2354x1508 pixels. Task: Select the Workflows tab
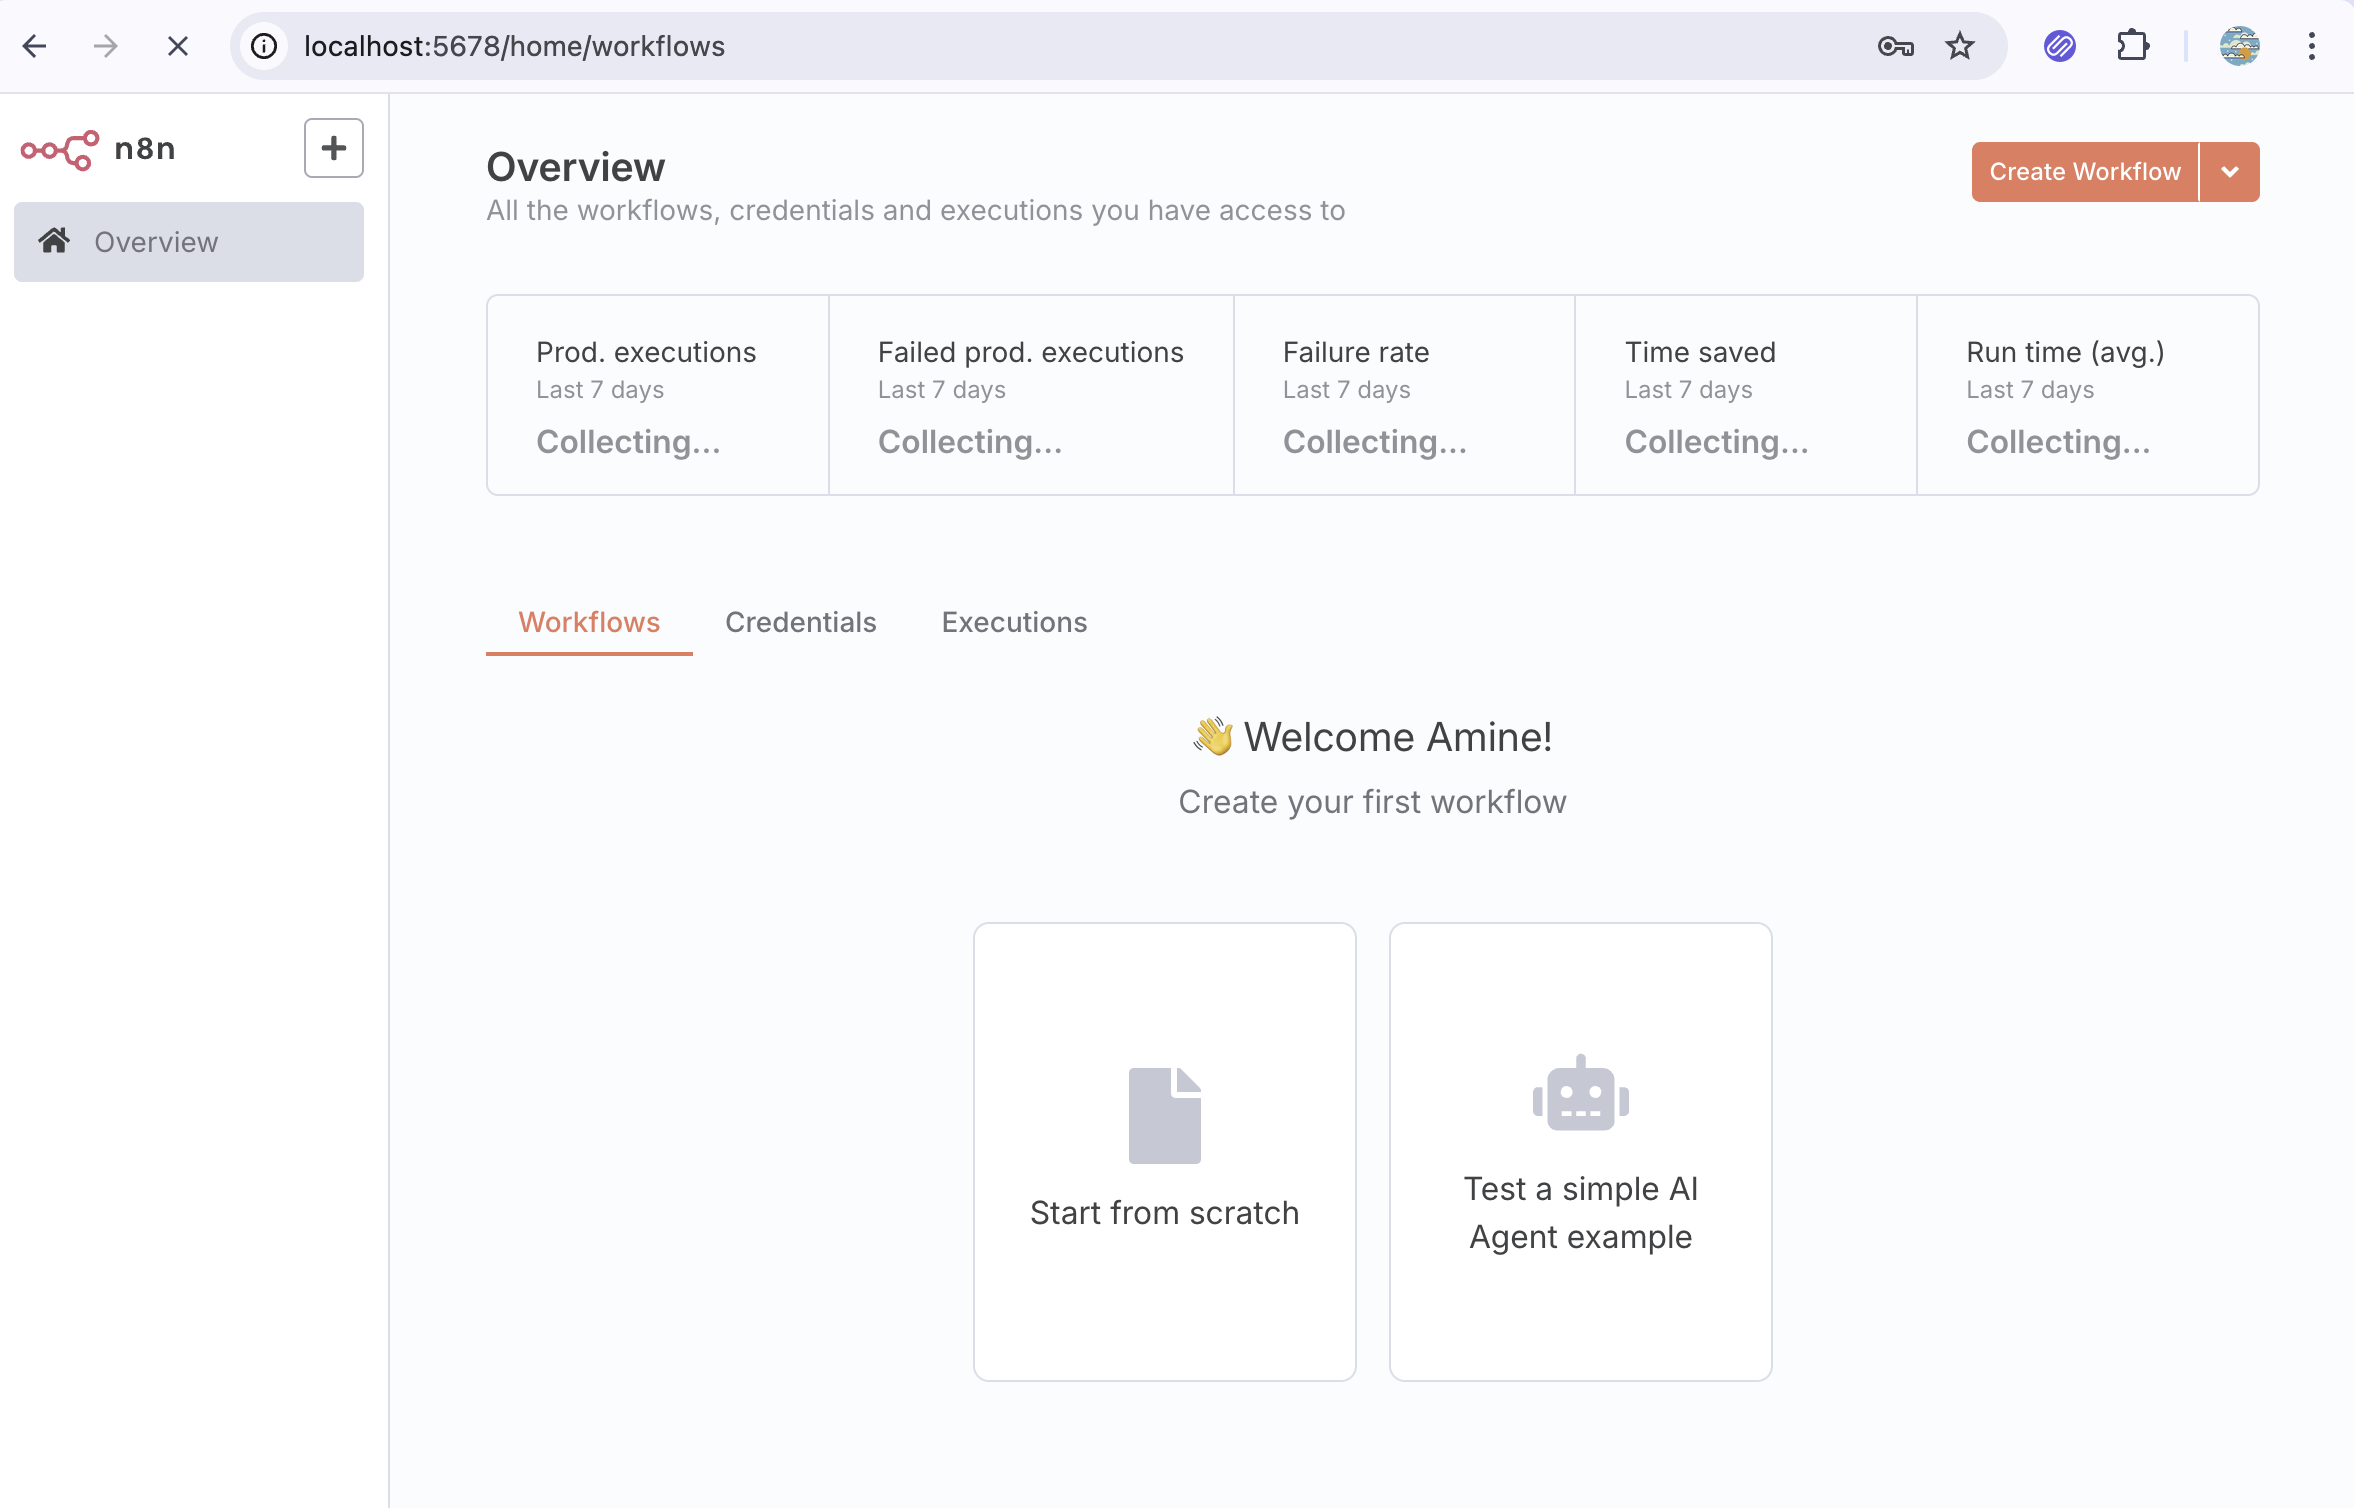(589, 622)
